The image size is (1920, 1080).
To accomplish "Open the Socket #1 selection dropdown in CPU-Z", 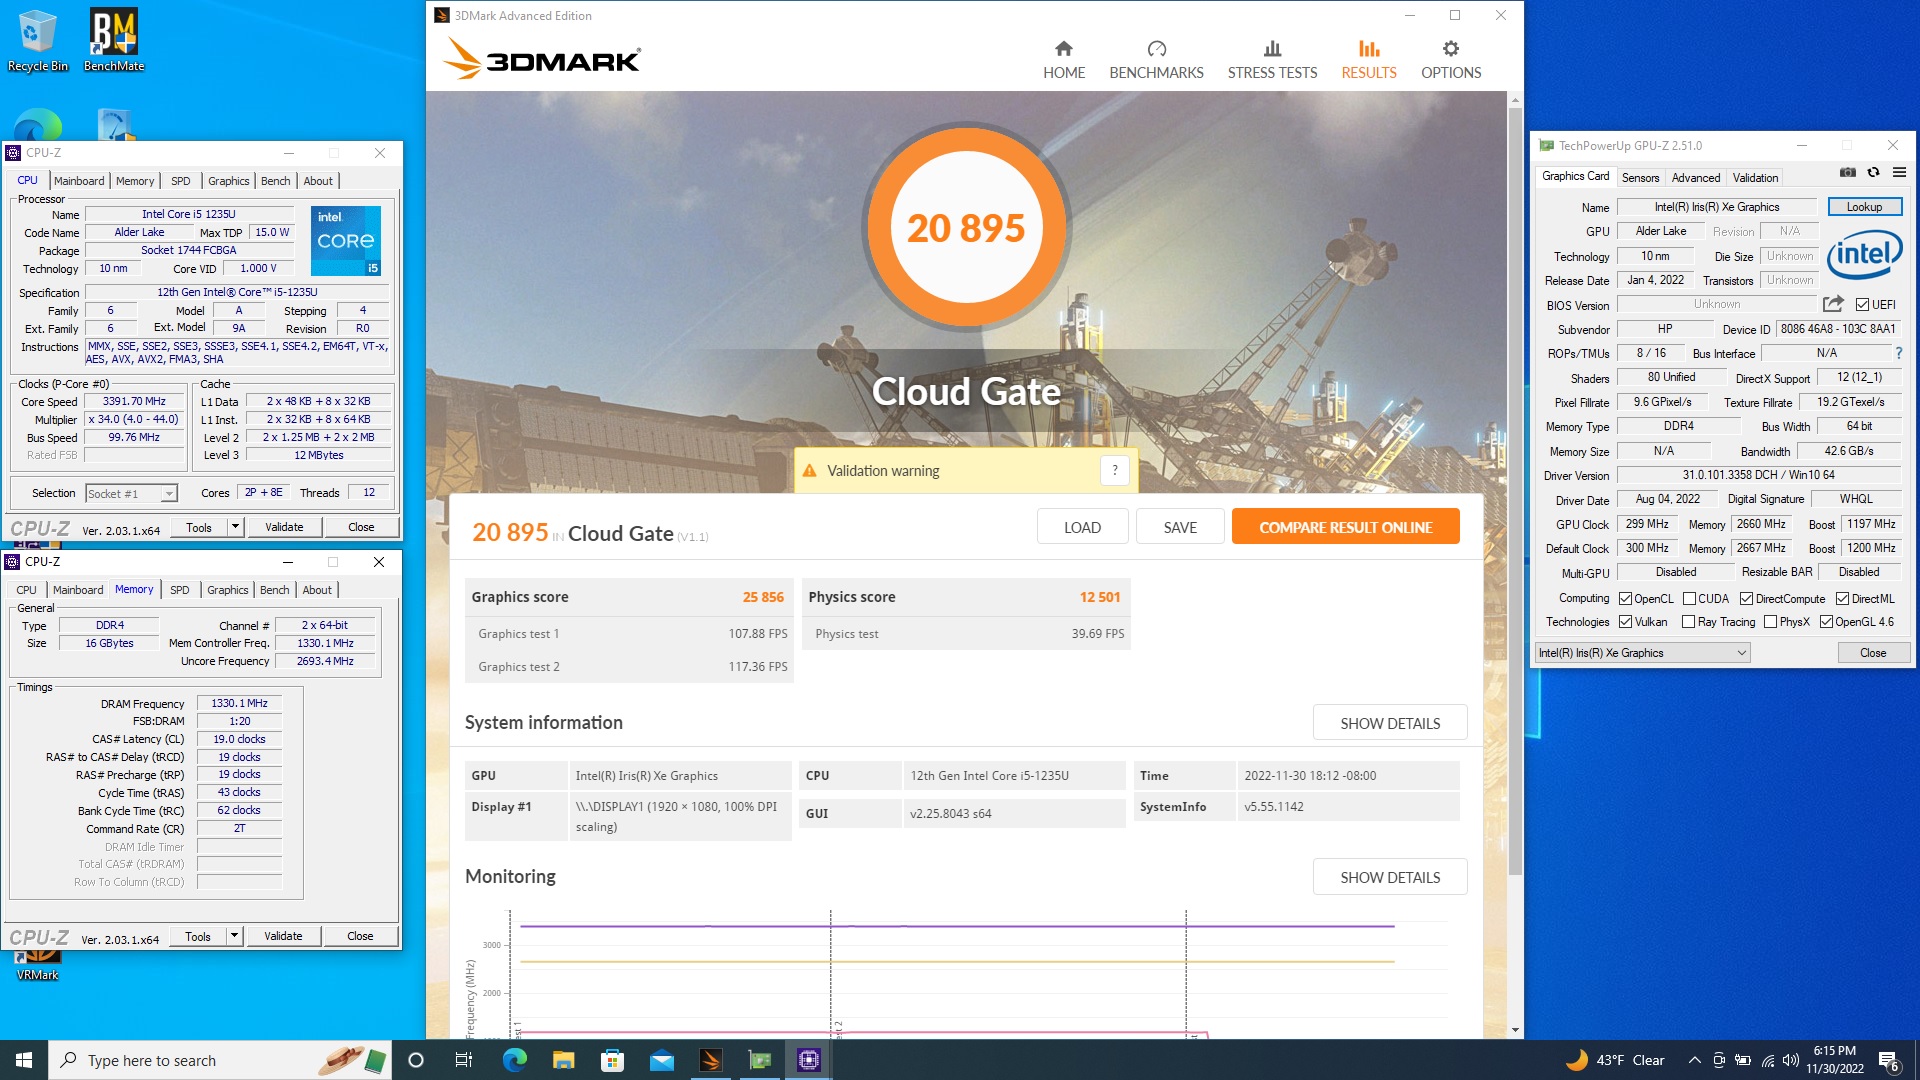I will point(131,494).
